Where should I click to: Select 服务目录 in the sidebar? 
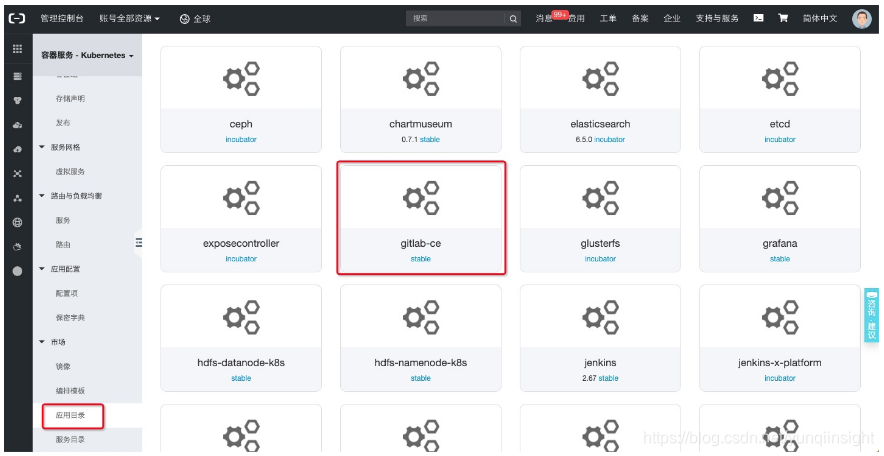(70, 440)
